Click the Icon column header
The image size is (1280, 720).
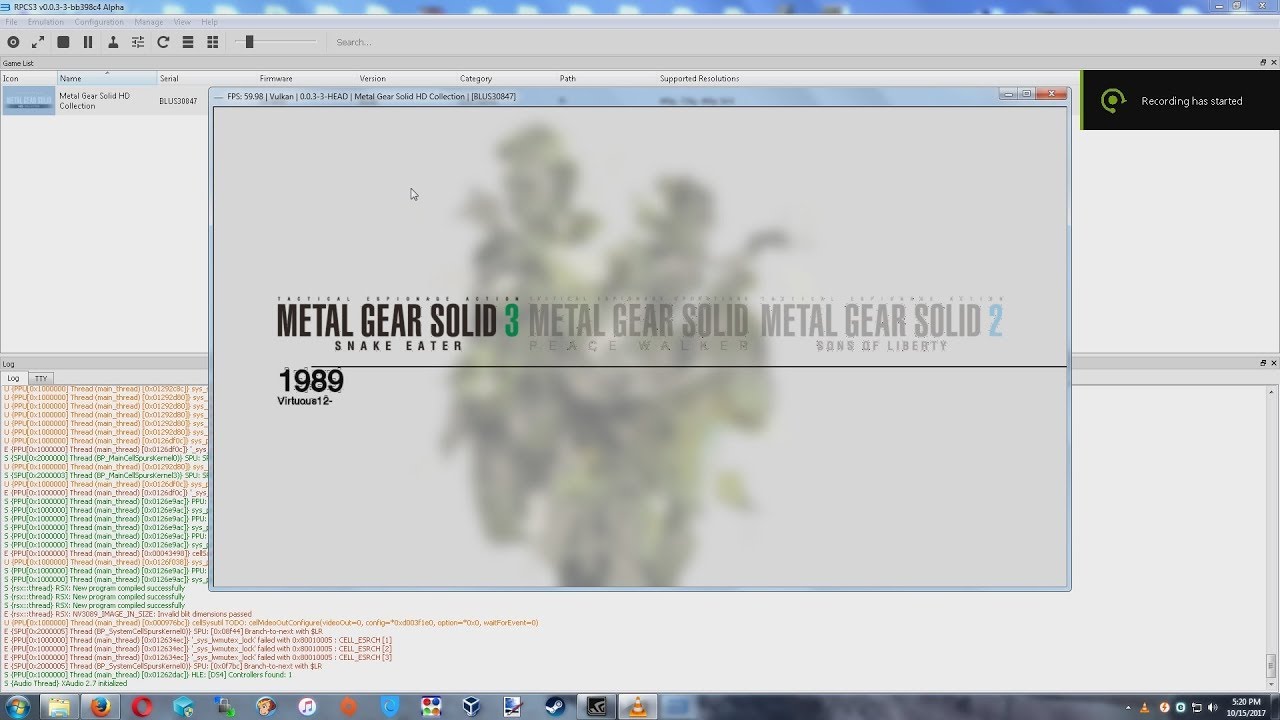[x=28, y=78]
